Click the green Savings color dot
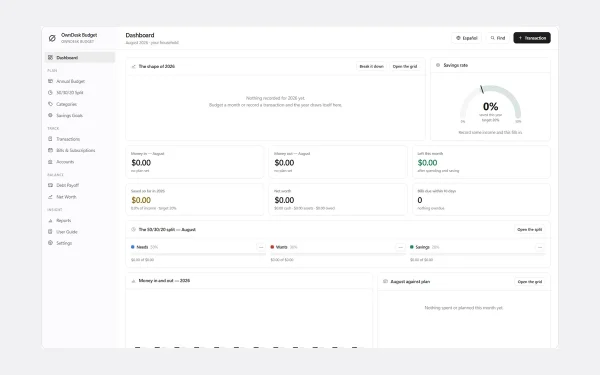Image resolution: width=600 pixels, height=375 pixels. coord(412,247)
